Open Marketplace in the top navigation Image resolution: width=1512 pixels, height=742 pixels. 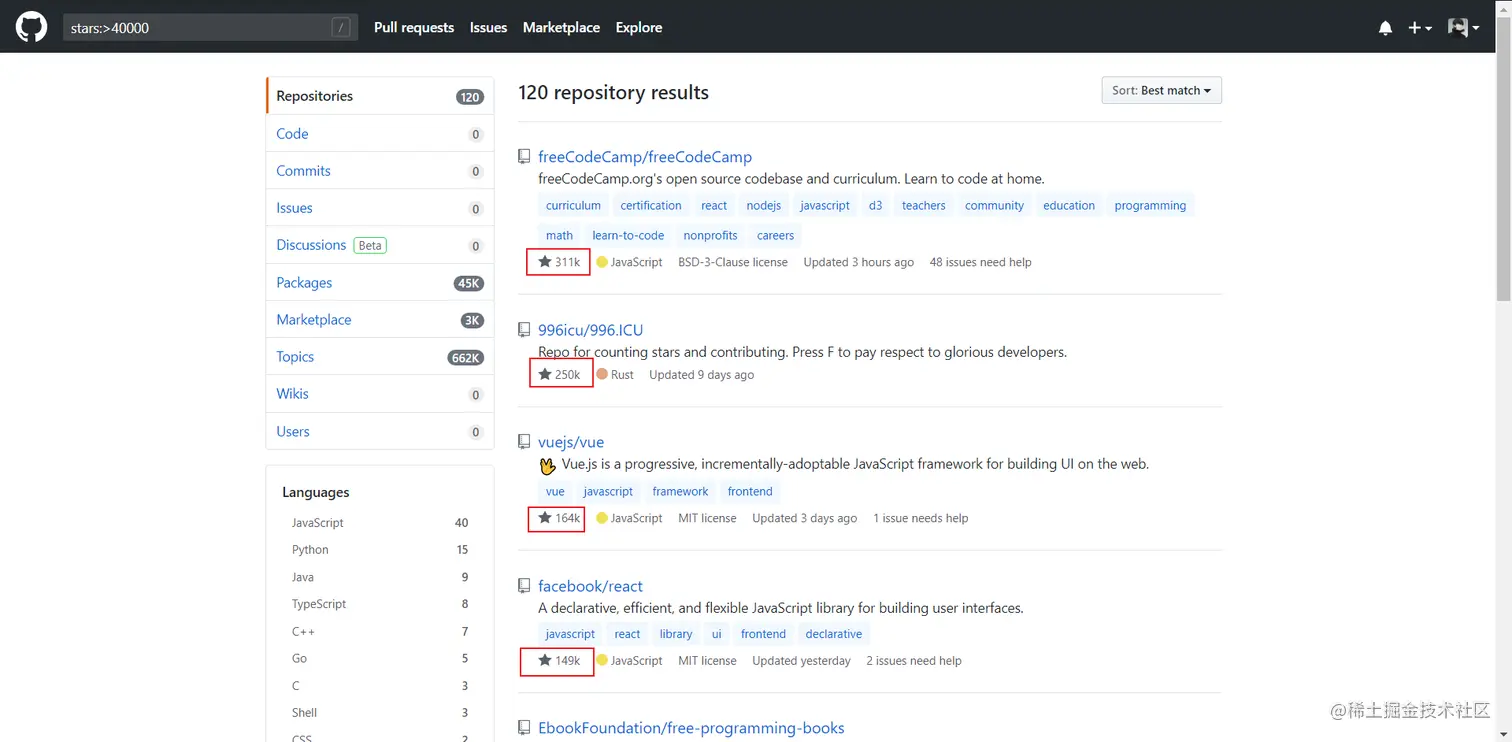[561, 28]
